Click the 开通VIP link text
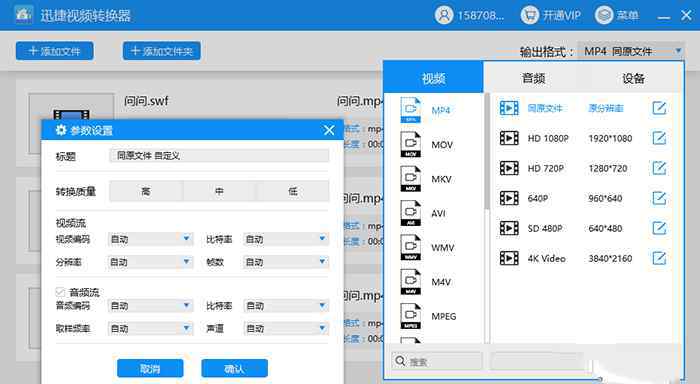This screenshot has width=700, height=384. [562, 16]
